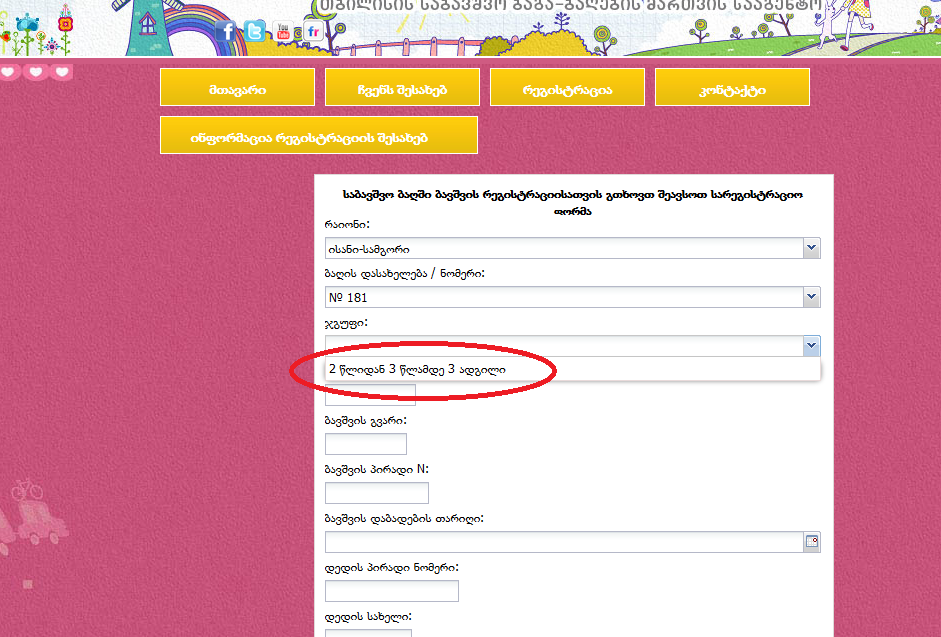Click the რაიონი: label text
941x637 pixels.
pos(347,225)
